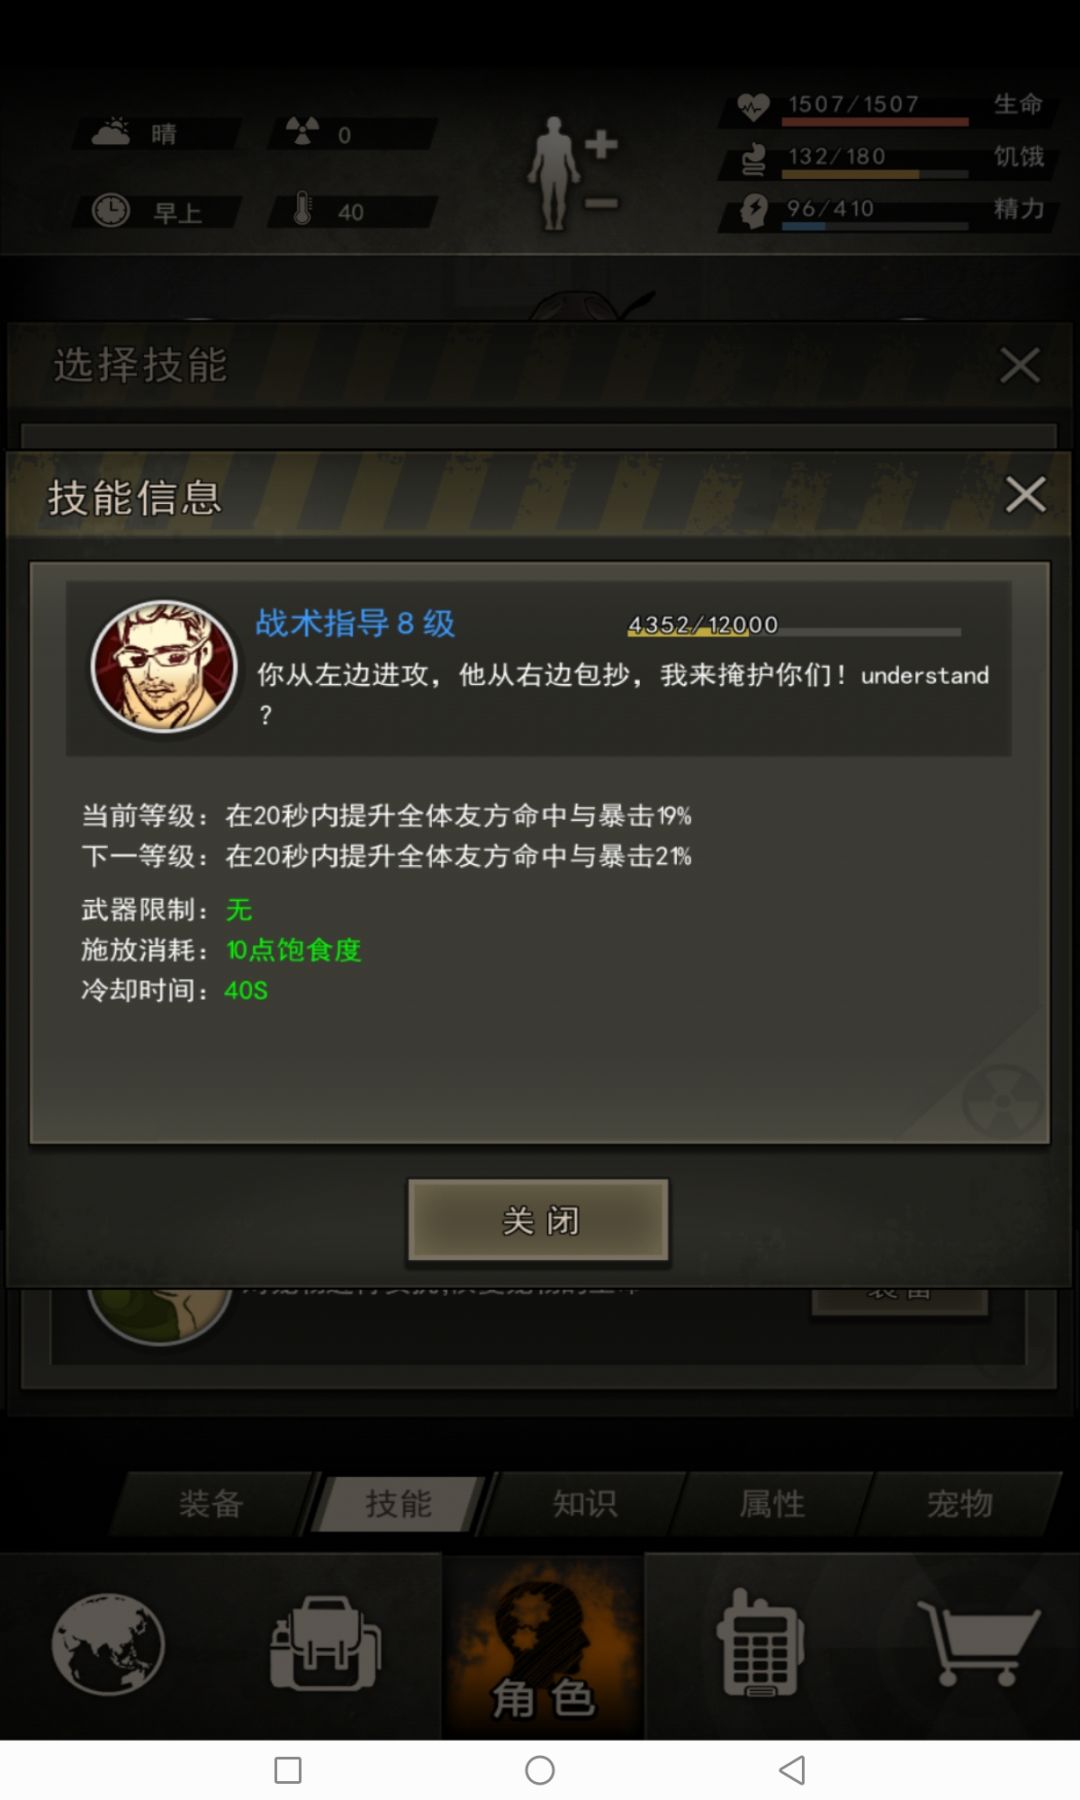The height and width of the screenshot is (1800, 1080).
Task: Tap the skill experience progress bar
Action: [x=794, y=631]
